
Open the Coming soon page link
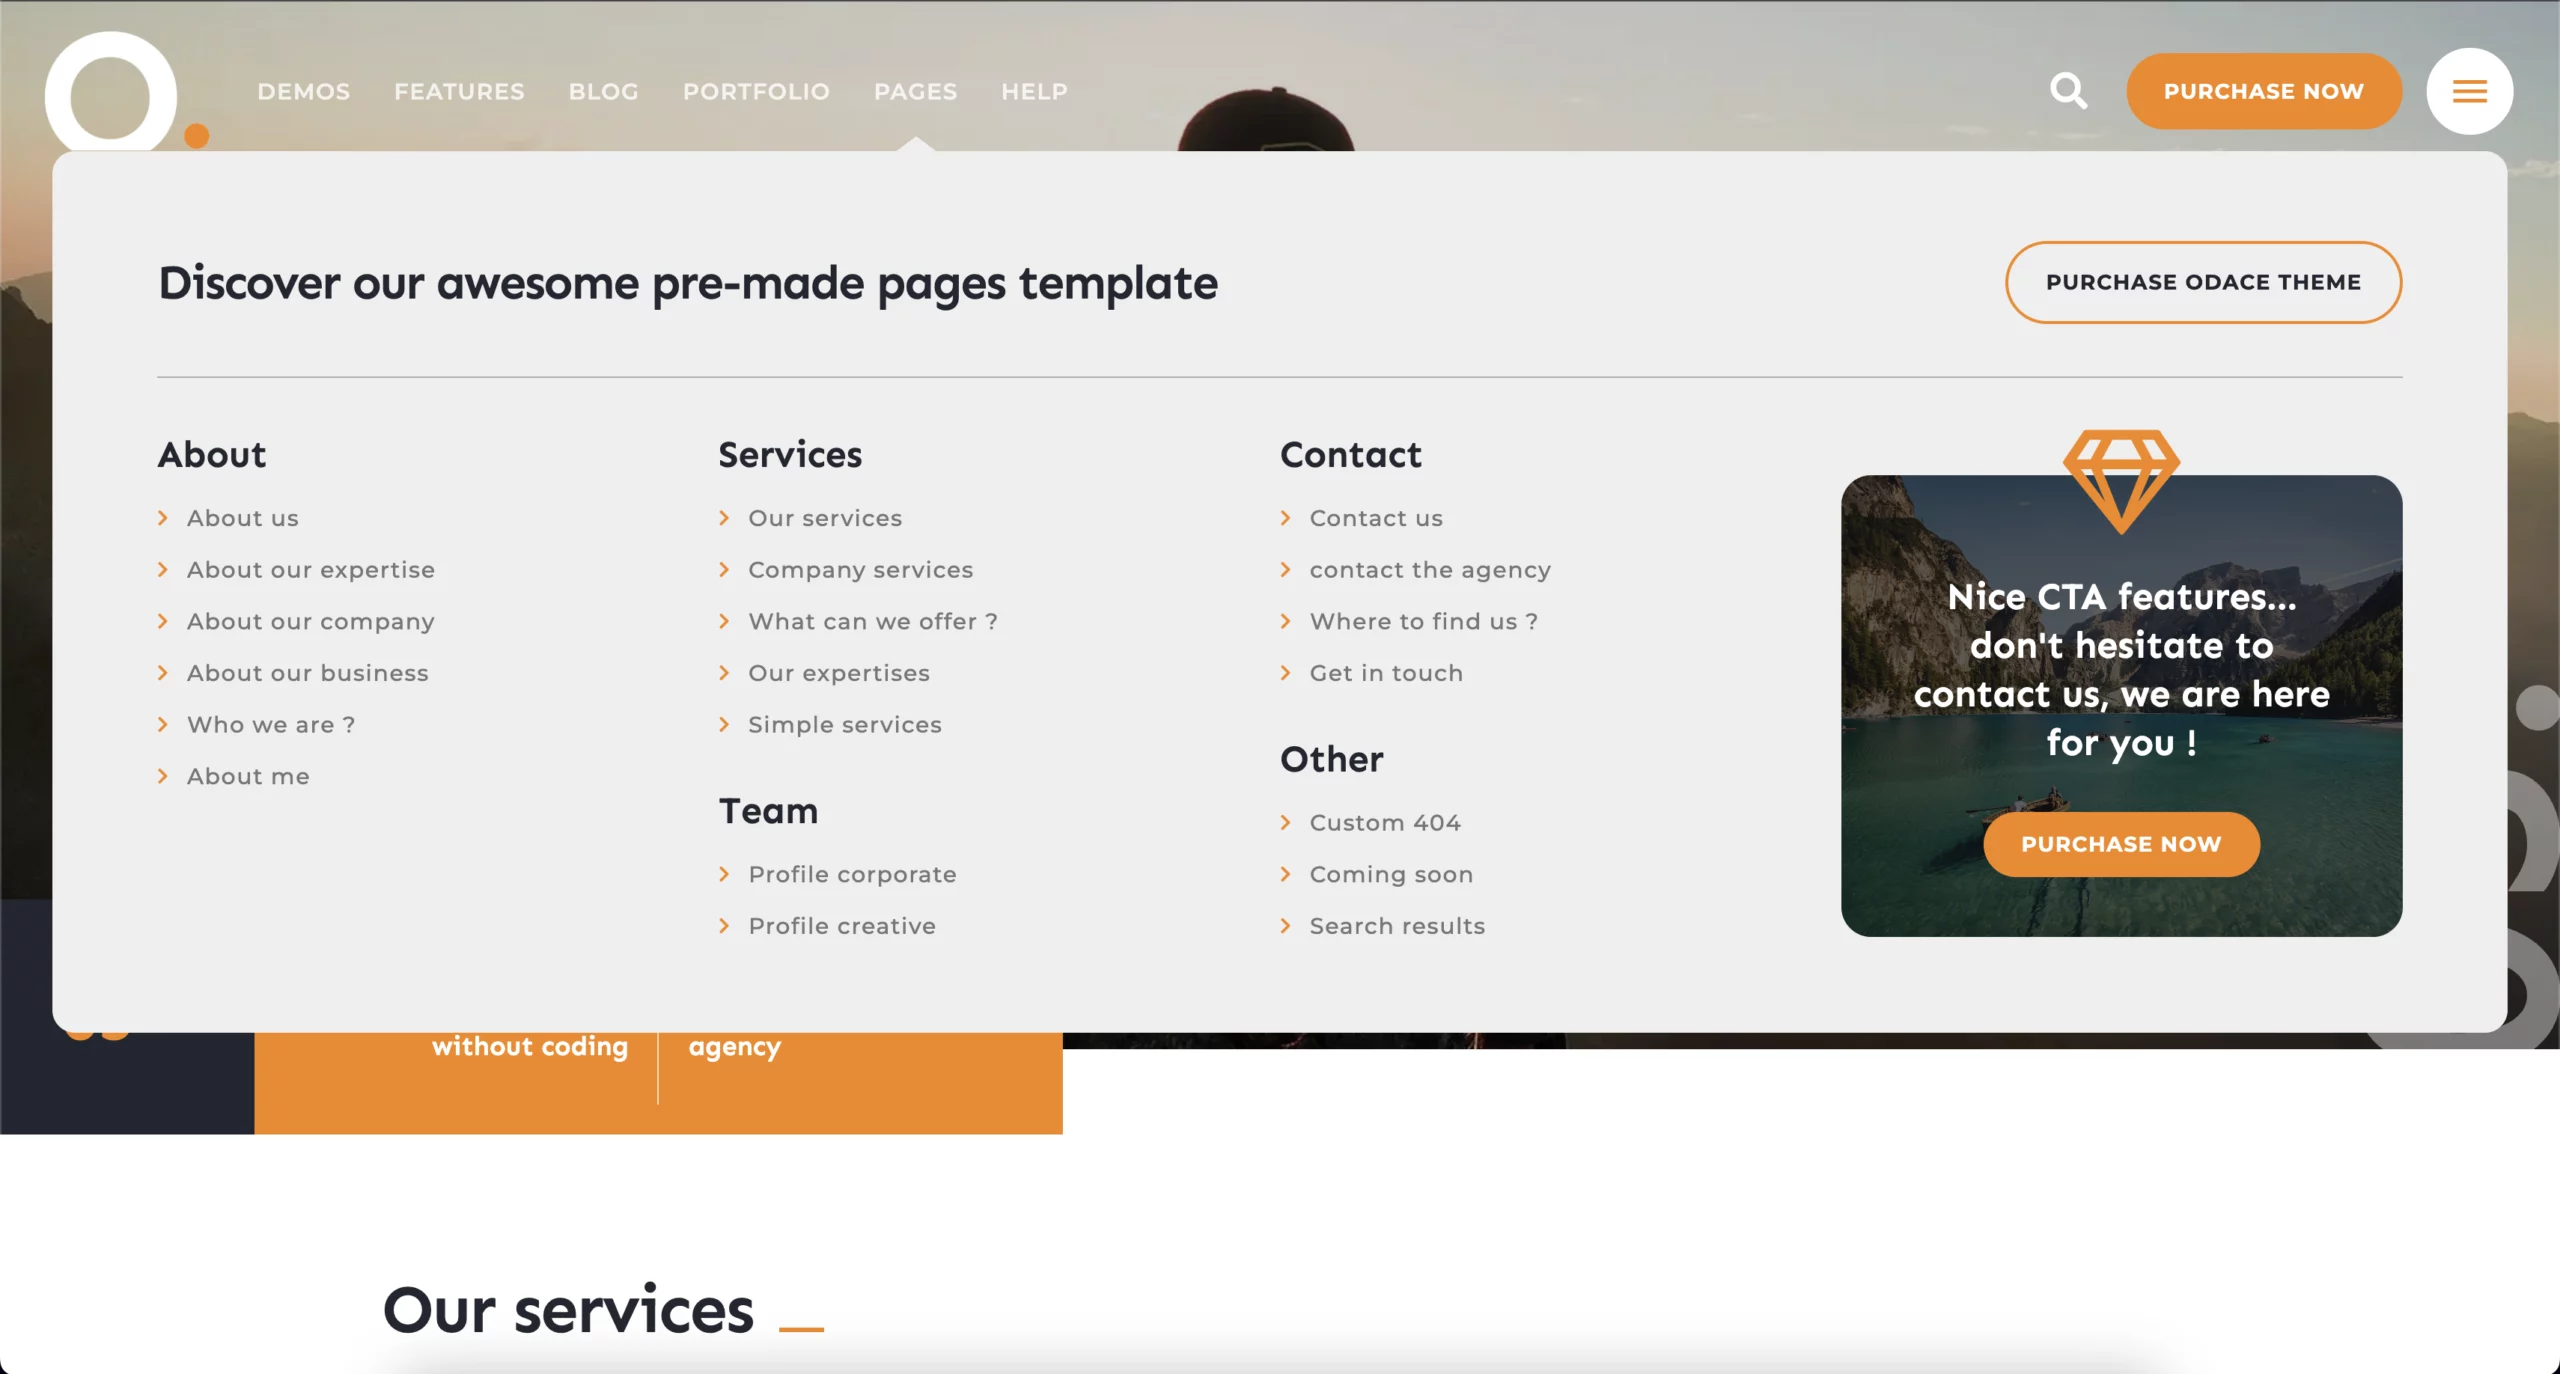1391,874
